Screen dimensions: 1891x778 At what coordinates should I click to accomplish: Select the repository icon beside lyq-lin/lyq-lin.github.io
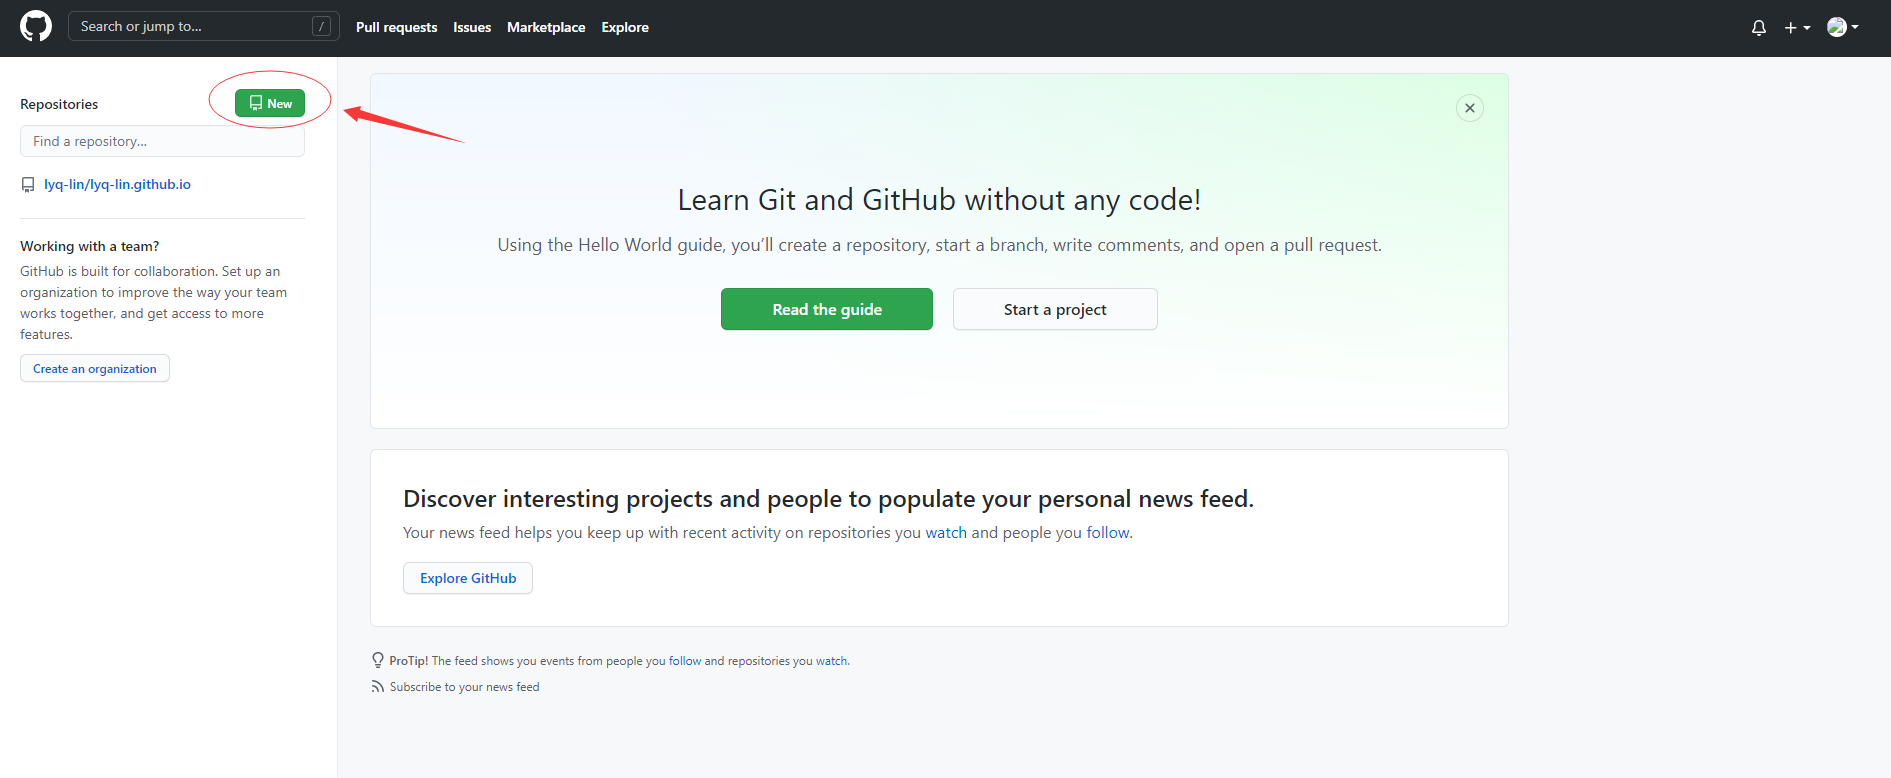(x=28, y=185)
